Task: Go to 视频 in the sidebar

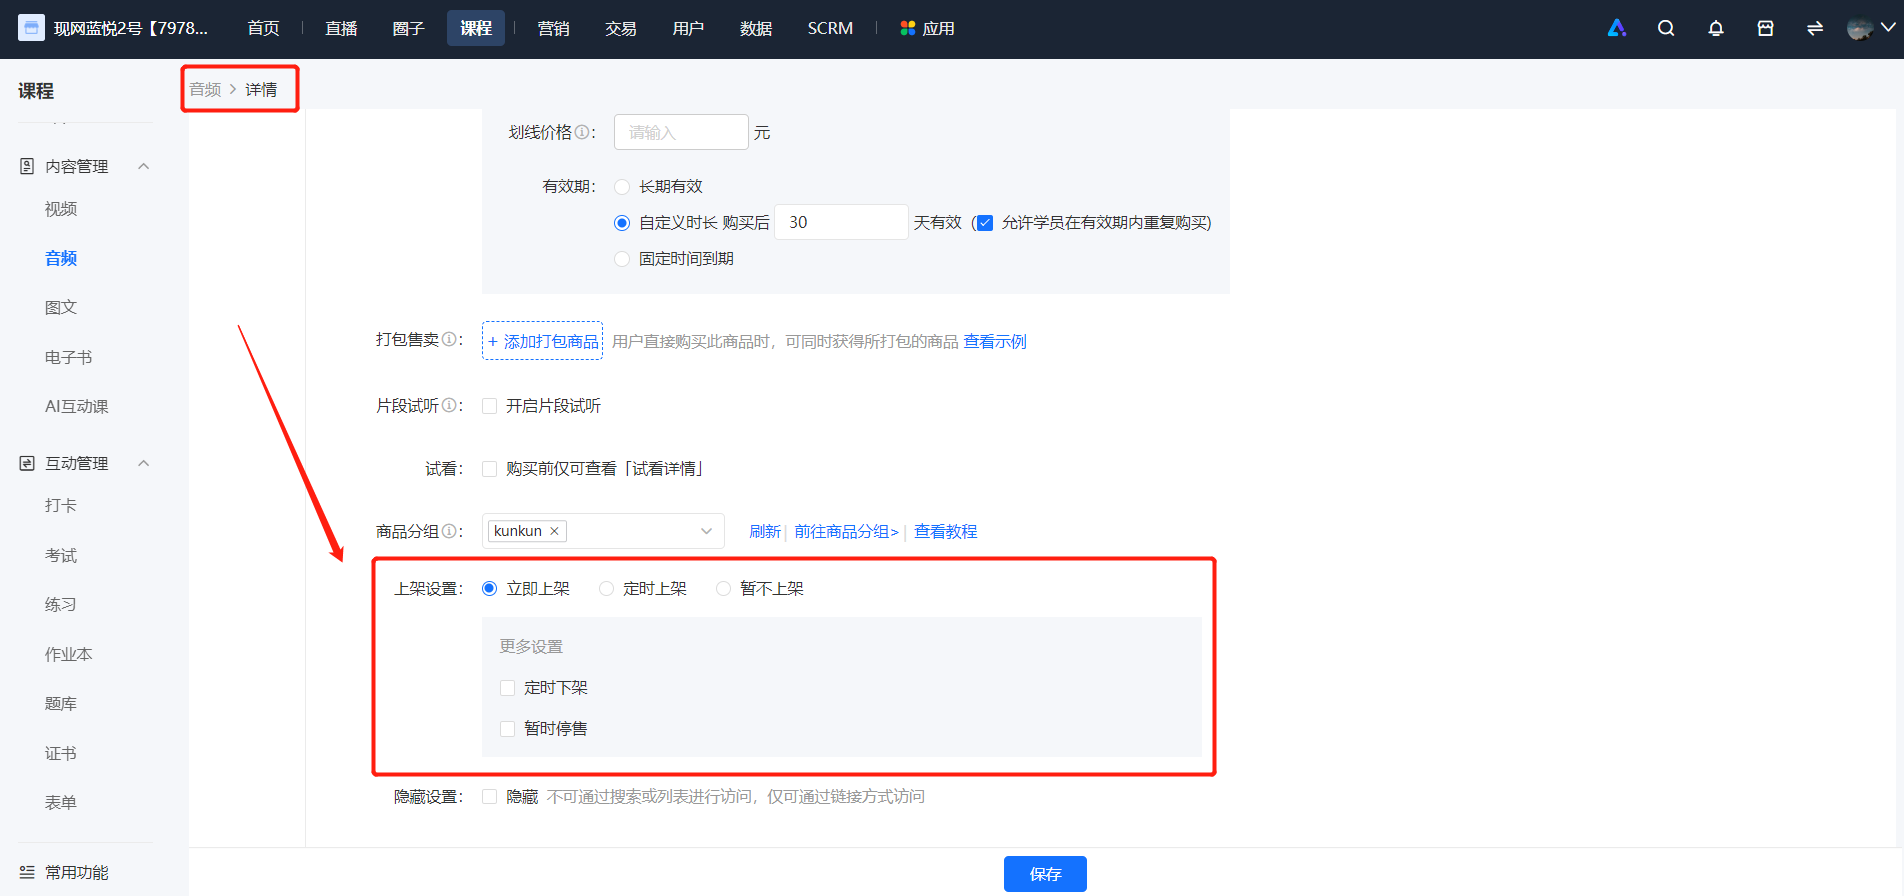Action: (x=61, y=209)
